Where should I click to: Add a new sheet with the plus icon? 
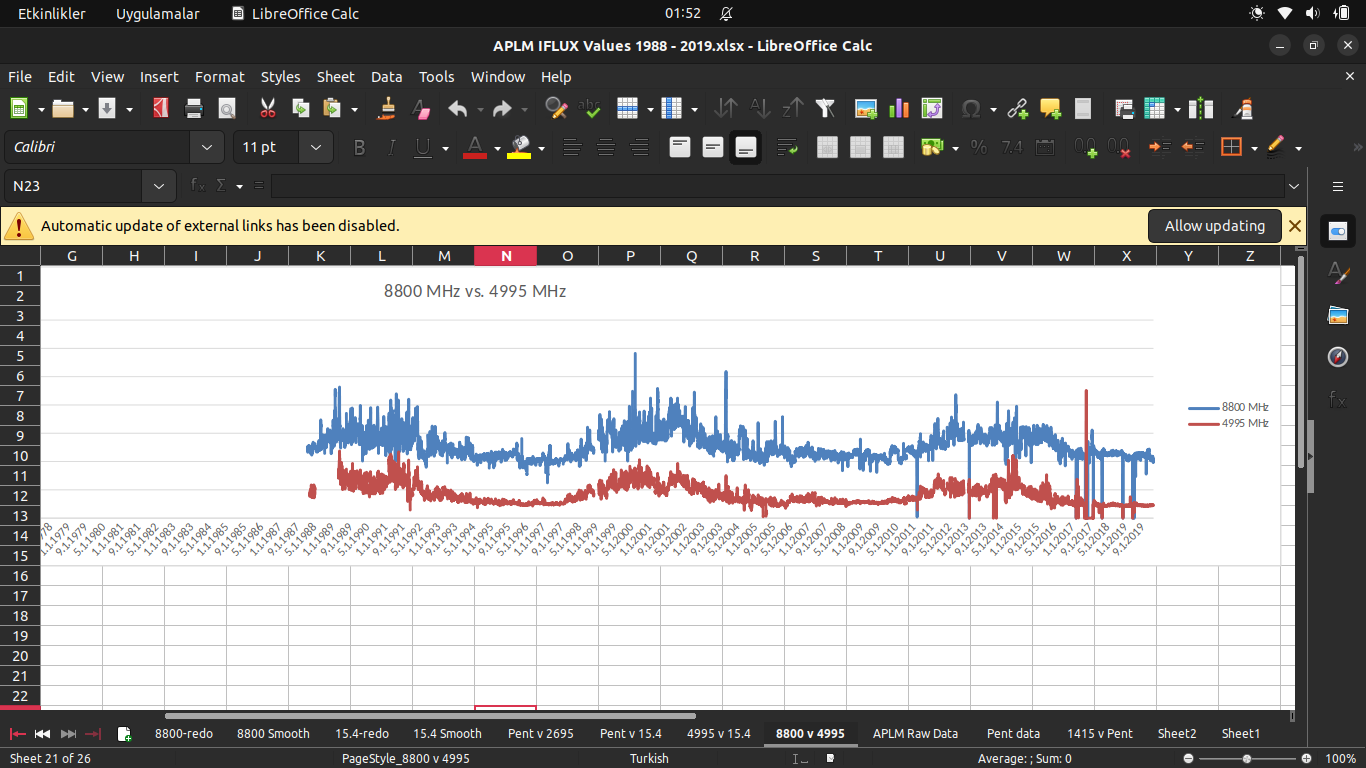coord(125,734)
